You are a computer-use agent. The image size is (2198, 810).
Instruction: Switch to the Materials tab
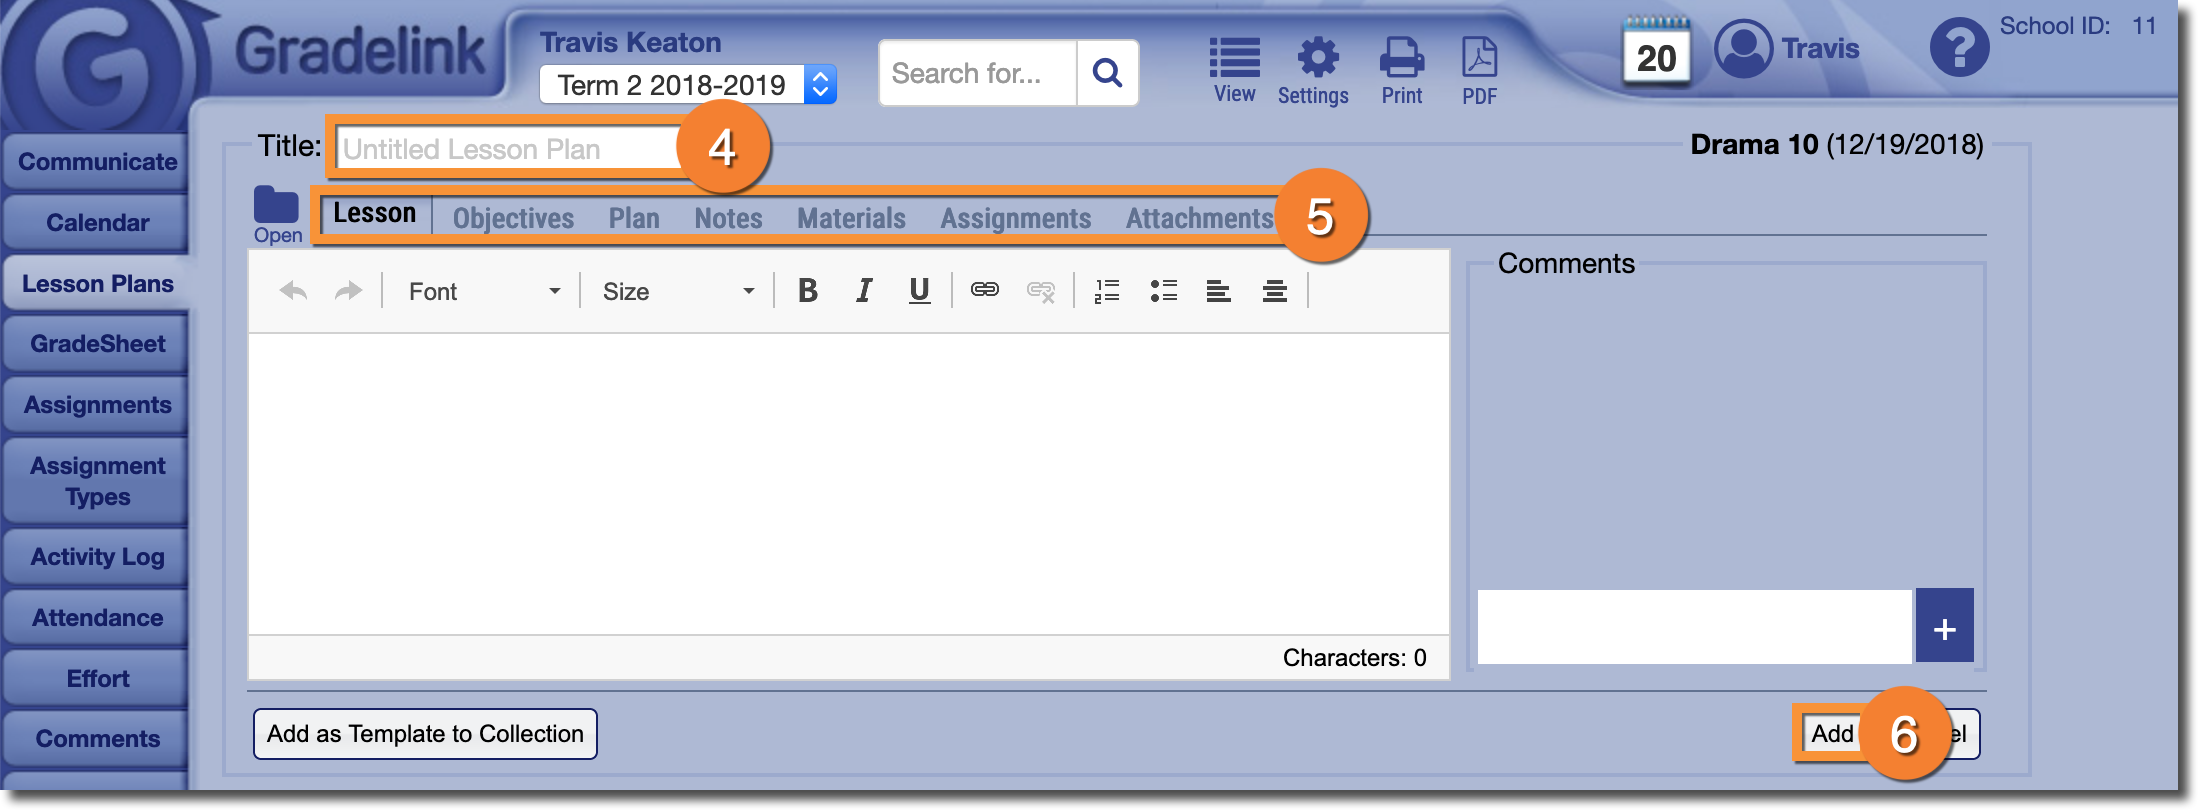tap(851, 218)
